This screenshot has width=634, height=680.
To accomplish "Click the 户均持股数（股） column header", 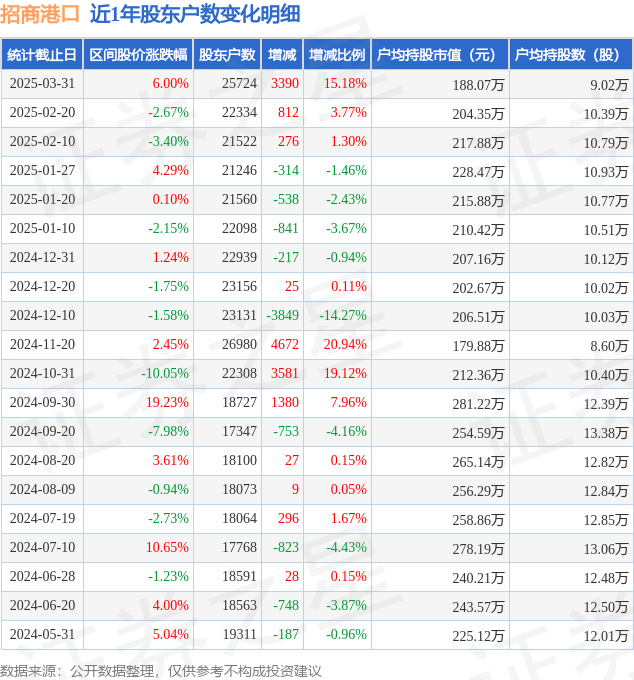I will 571,55.
